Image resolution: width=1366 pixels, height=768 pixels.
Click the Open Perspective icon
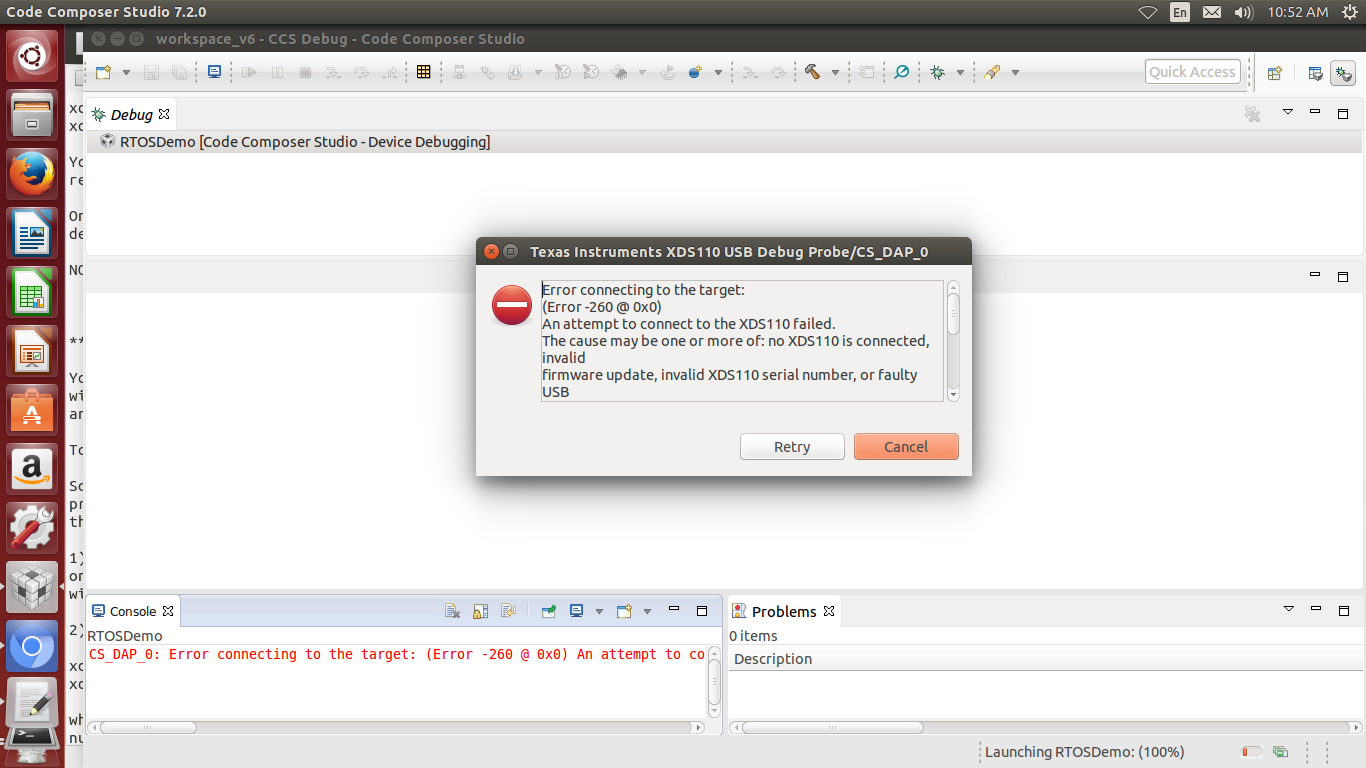pos(1275,73)
